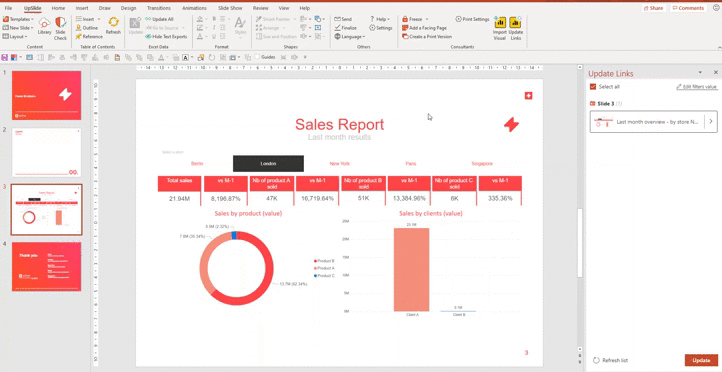722x372 pixels.
Task: Click Hide Text Exports
Action: coord(166,36)
